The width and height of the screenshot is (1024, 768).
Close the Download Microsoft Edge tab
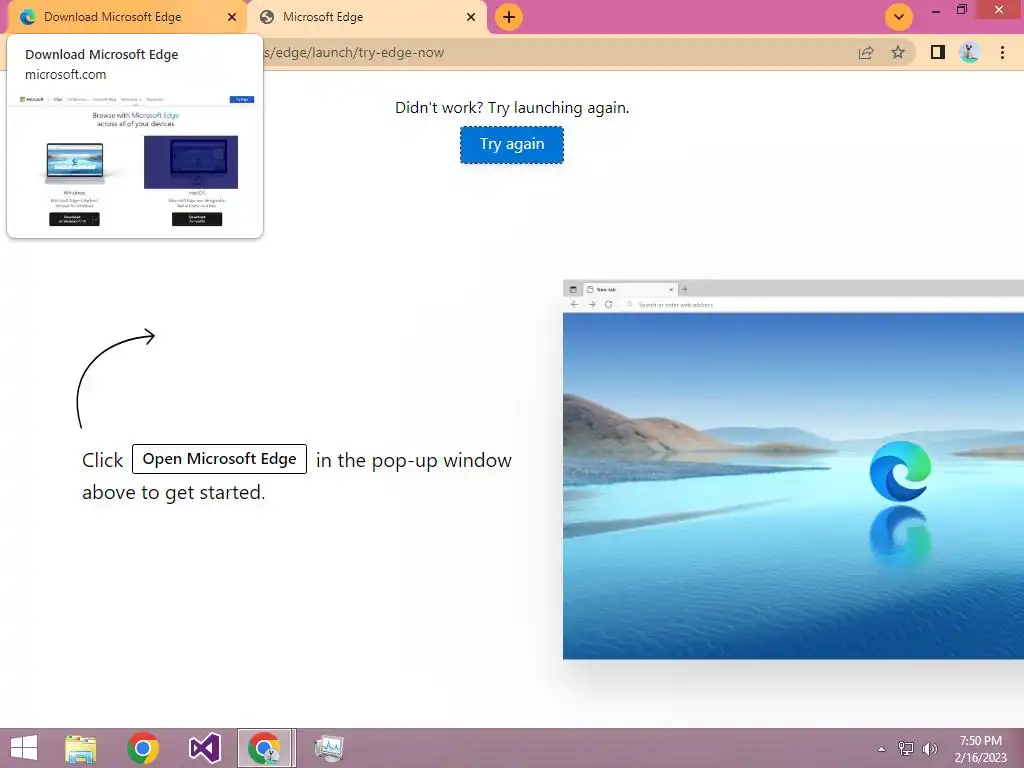click(x=232, y=17)
